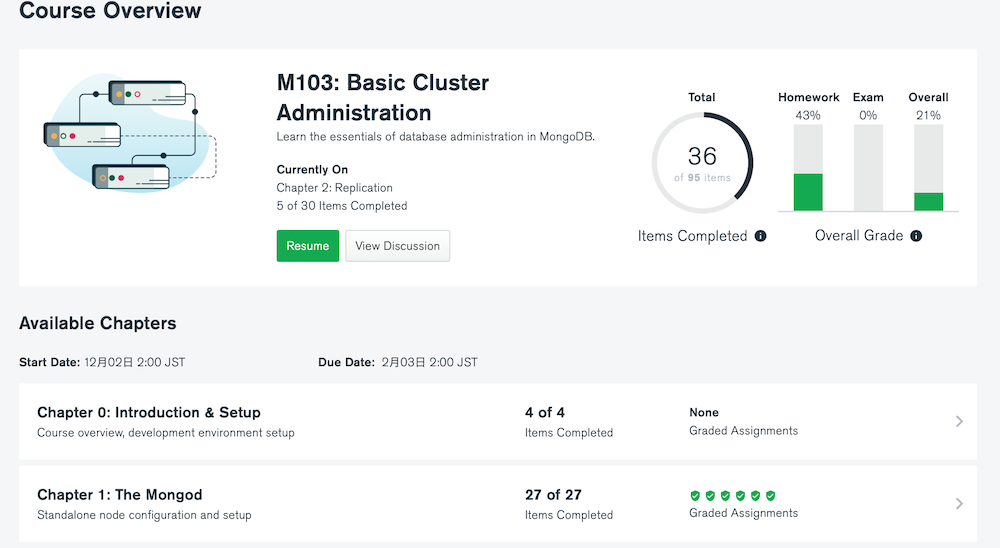Click '27 of 27' items completed text
This screenshot has width=1000, height=548.
(x=553, y=495)
